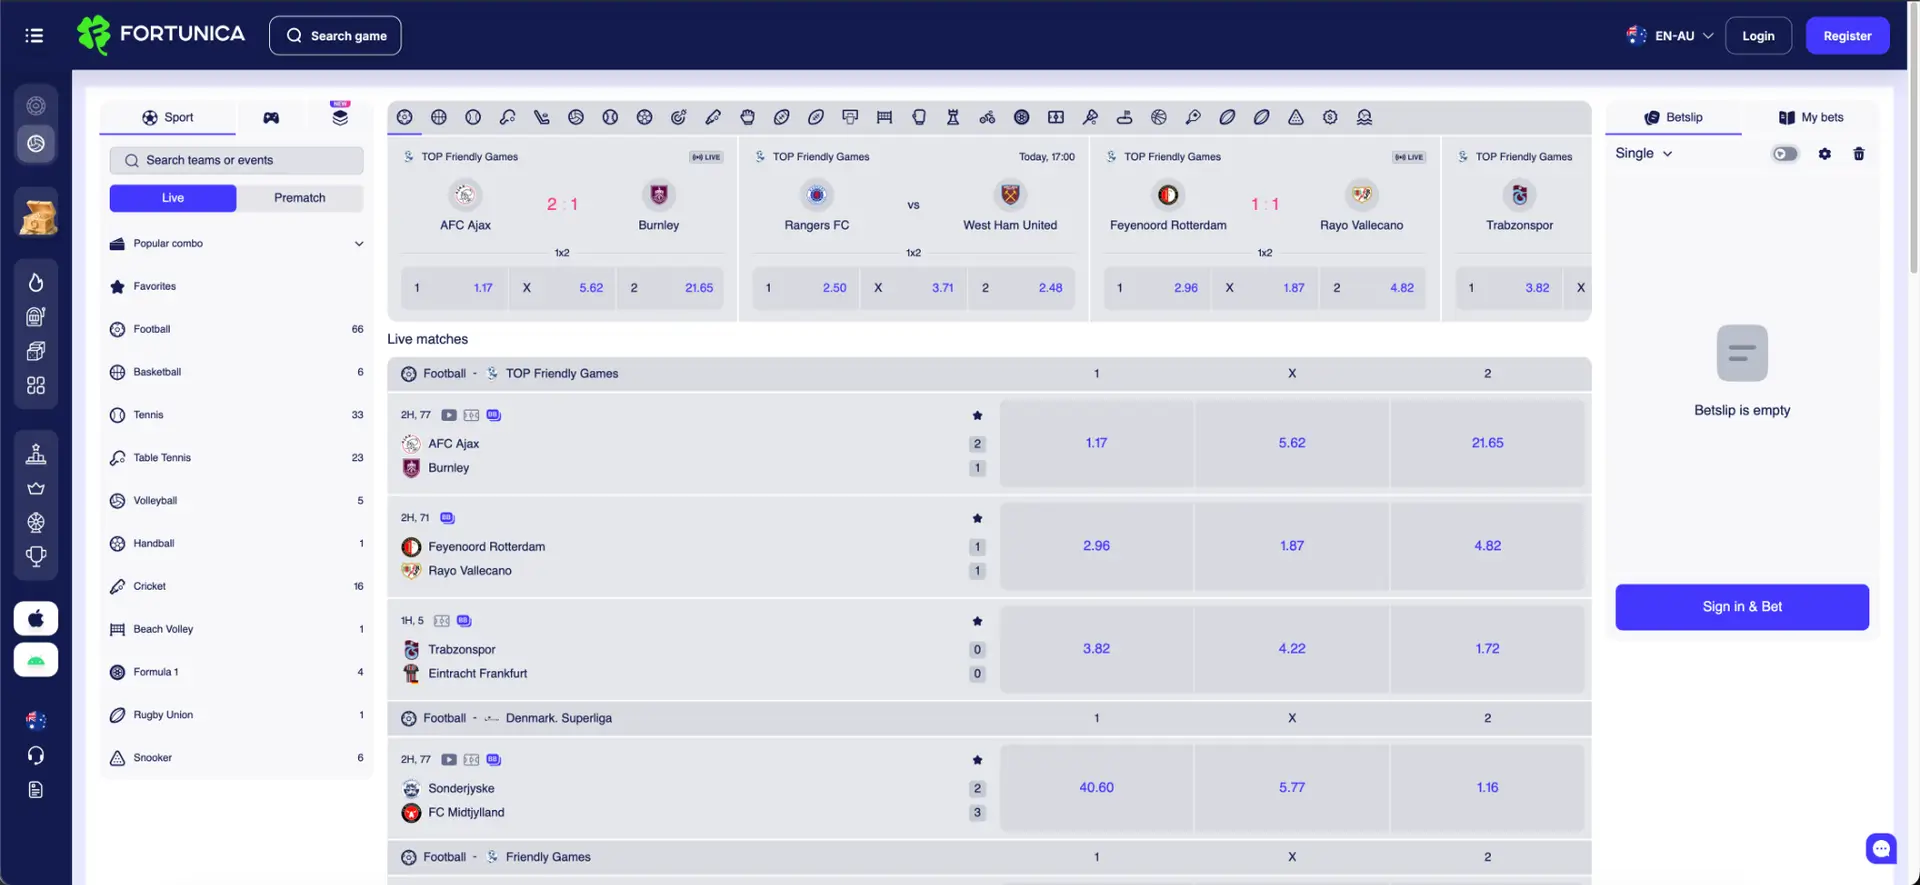The image size is (1920, 885).
Task: Pick draw odds 1.87 in Feyenoord row
Action: pyautogui.click(x=1291, y=546)
